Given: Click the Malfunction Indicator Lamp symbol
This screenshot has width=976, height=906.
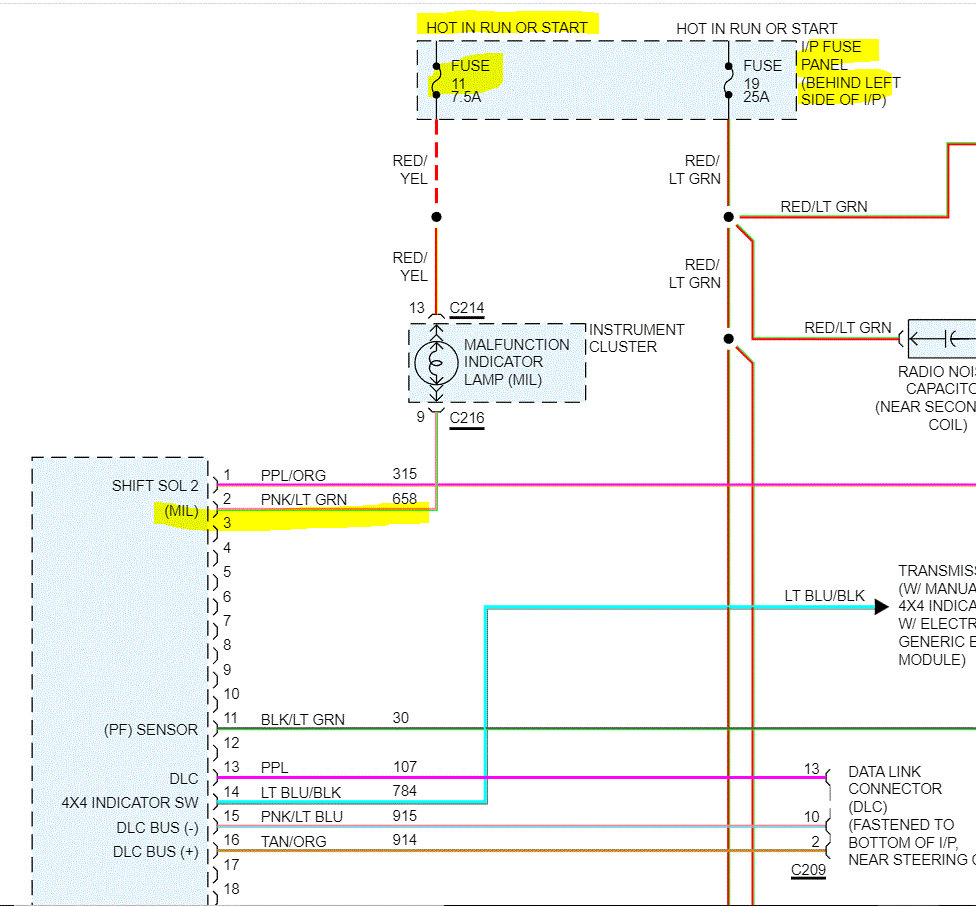Looking at the screenshot, I should [436, 363].
